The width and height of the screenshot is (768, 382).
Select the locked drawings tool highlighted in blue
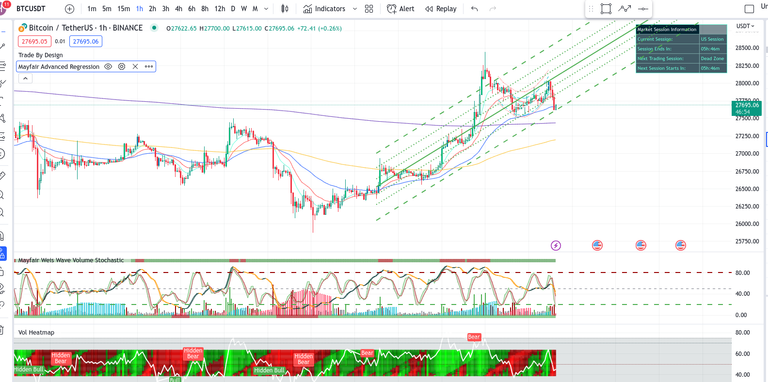3,254
